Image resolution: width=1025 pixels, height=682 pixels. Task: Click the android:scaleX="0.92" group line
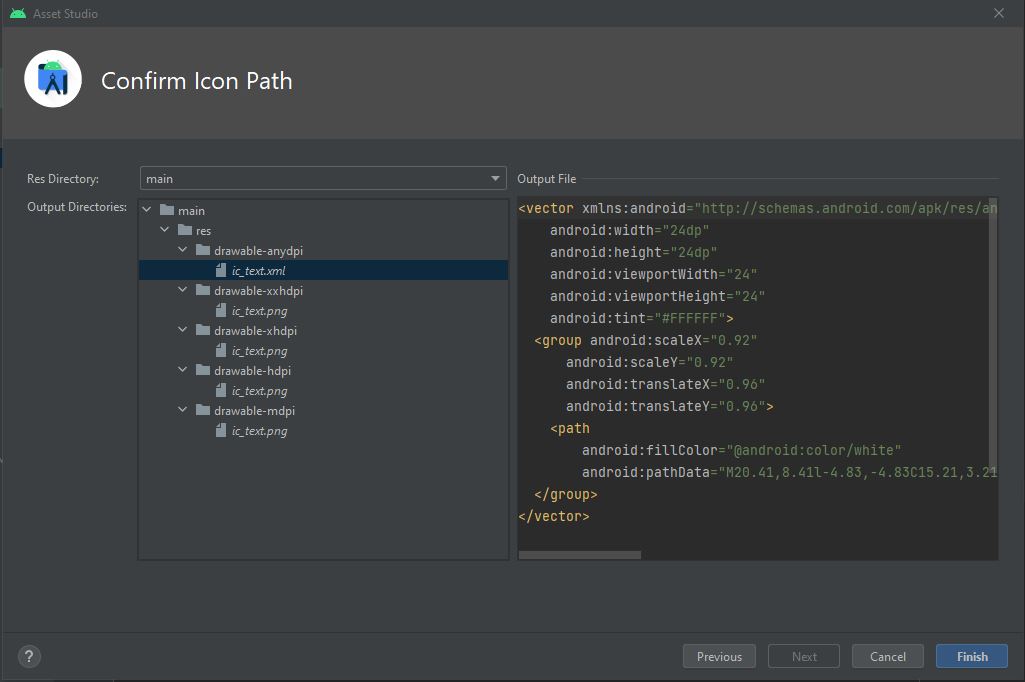point(645,340)
